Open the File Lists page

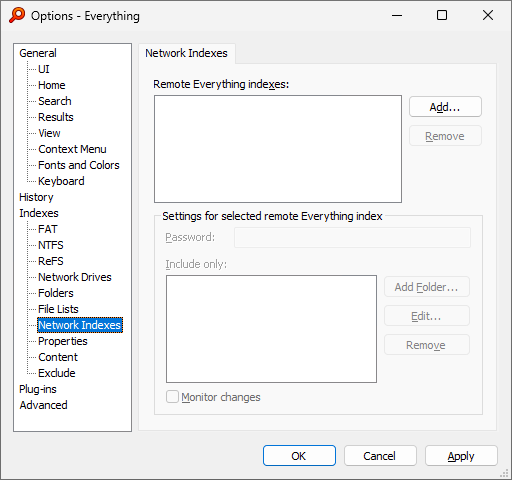[x=58, y=309]
